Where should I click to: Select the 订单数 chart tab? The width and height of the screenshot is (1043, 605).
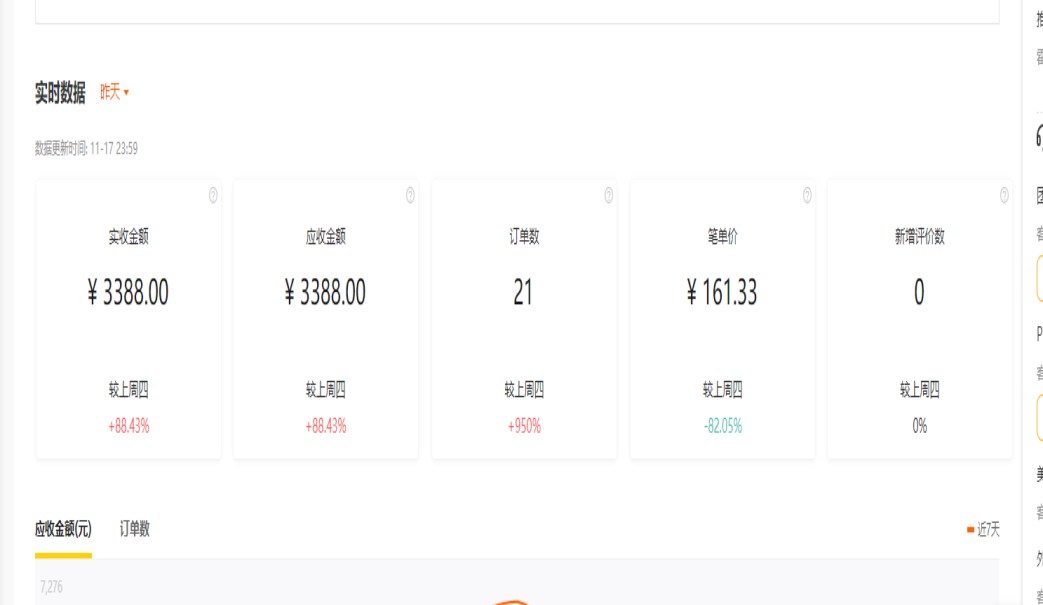(135, 529)
